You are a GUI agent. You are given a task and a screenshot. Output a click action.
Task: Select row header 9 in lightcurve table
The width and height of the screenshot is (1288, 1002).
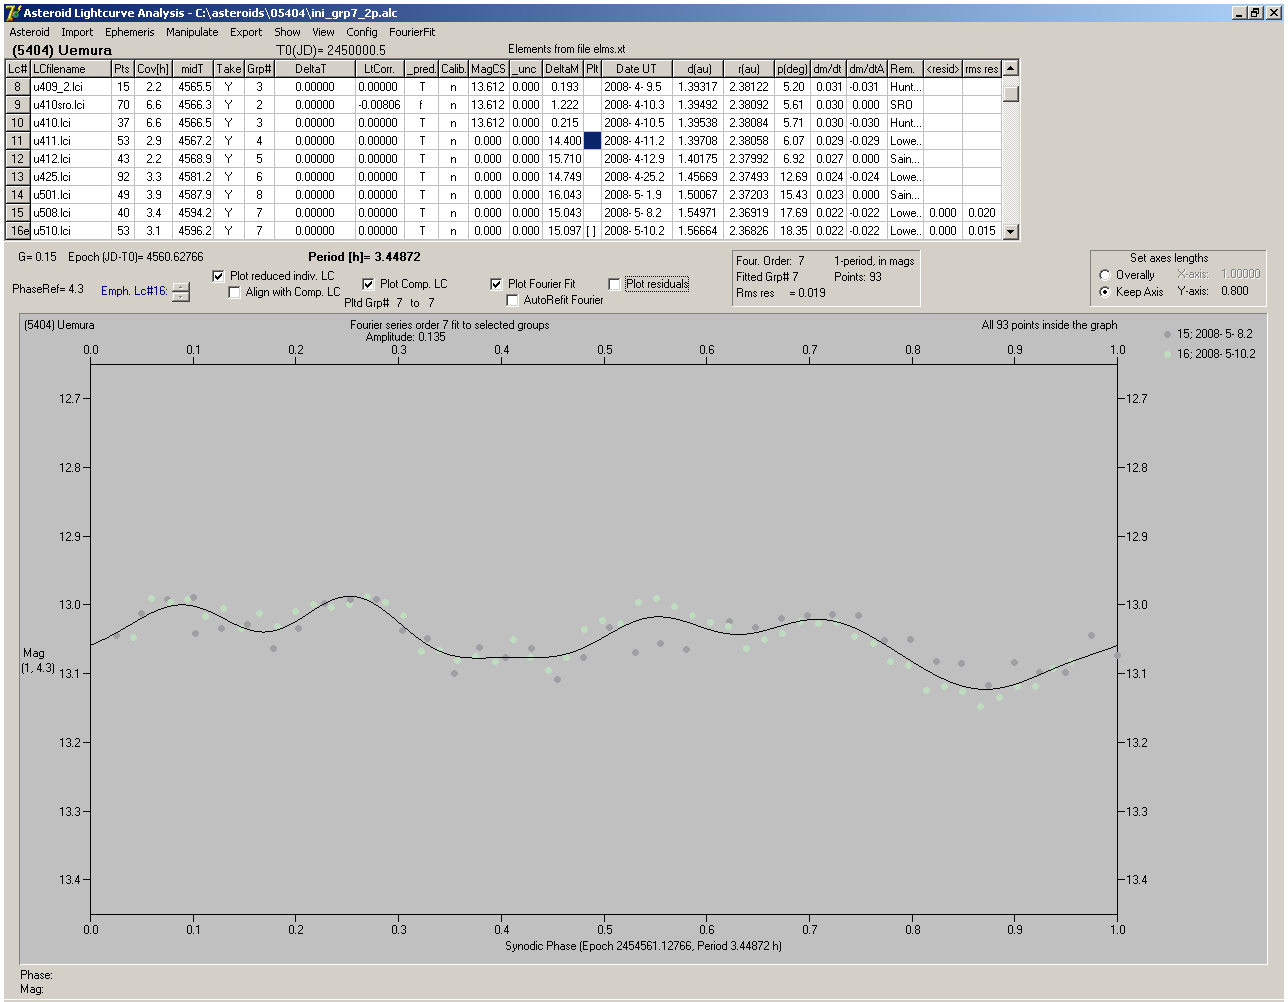18,105
